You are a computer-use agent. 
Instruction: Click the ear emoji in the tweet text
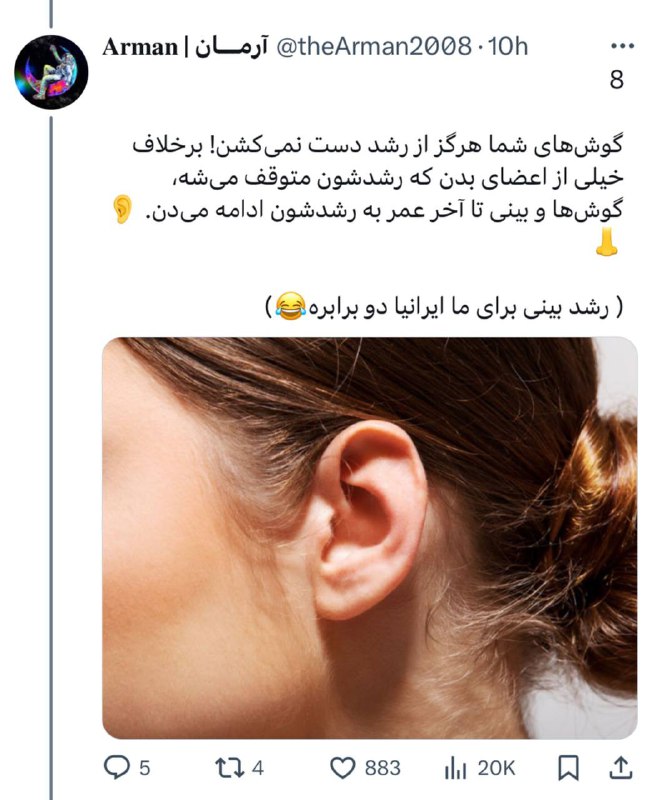point(122,209)
